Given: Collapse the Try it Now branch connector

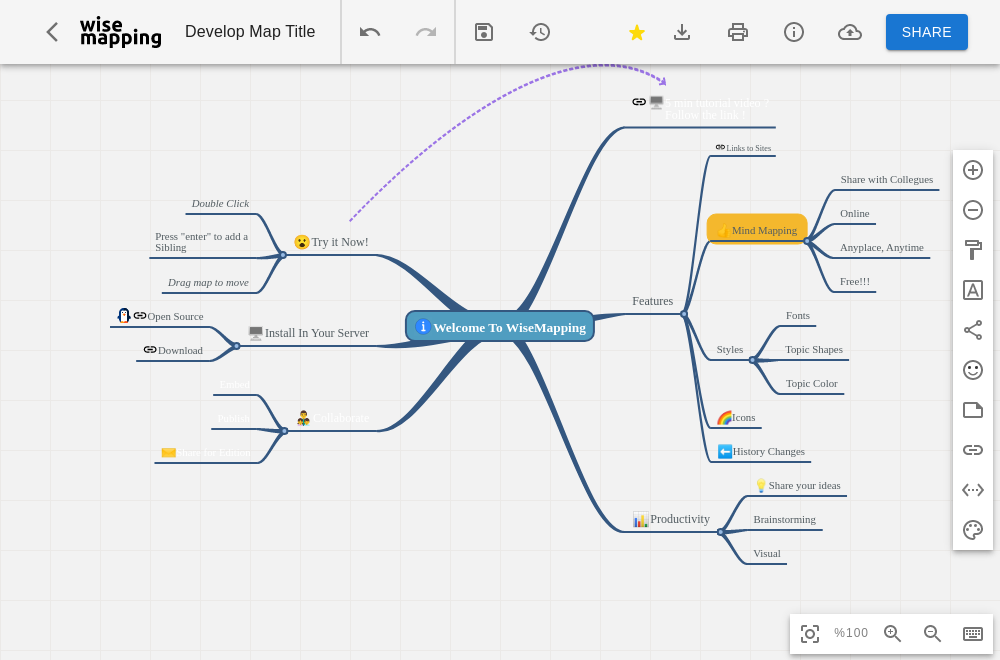Looking at the screenshot, I should pyautogui.click(x=283, y=255).
